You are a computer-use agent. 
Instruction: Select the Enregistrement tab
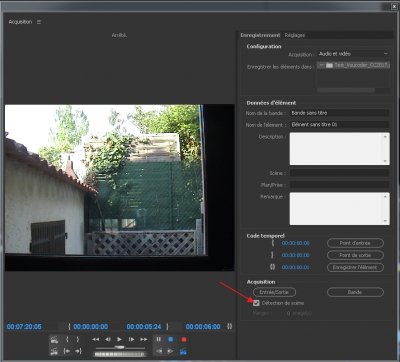click(x=260, y=35)
